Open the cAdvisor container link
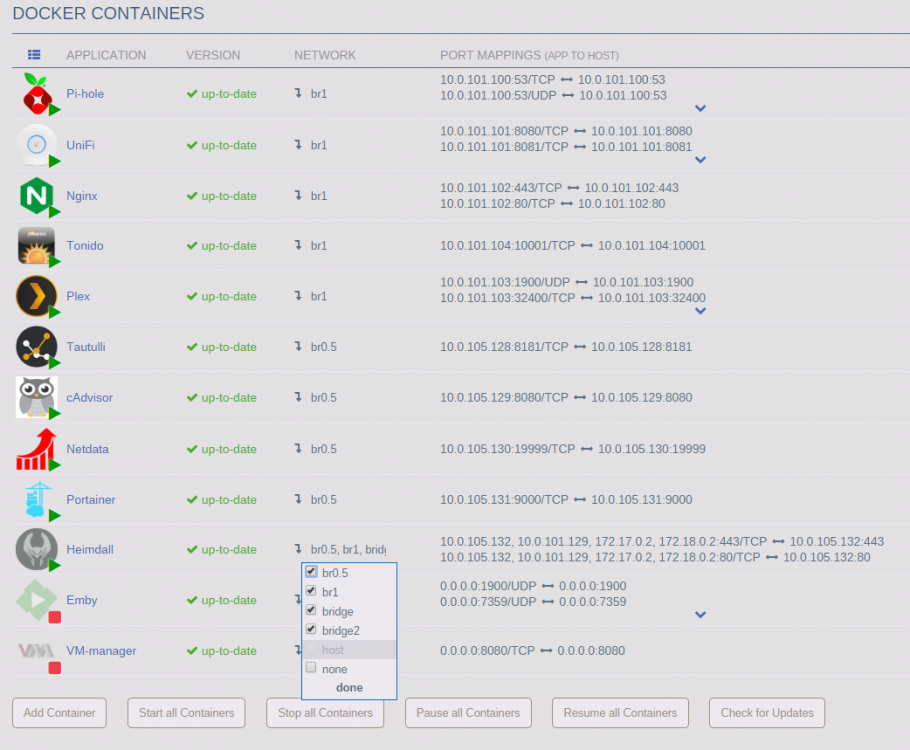This screenshot has height=750, width=910. click(x=89, y=398)
